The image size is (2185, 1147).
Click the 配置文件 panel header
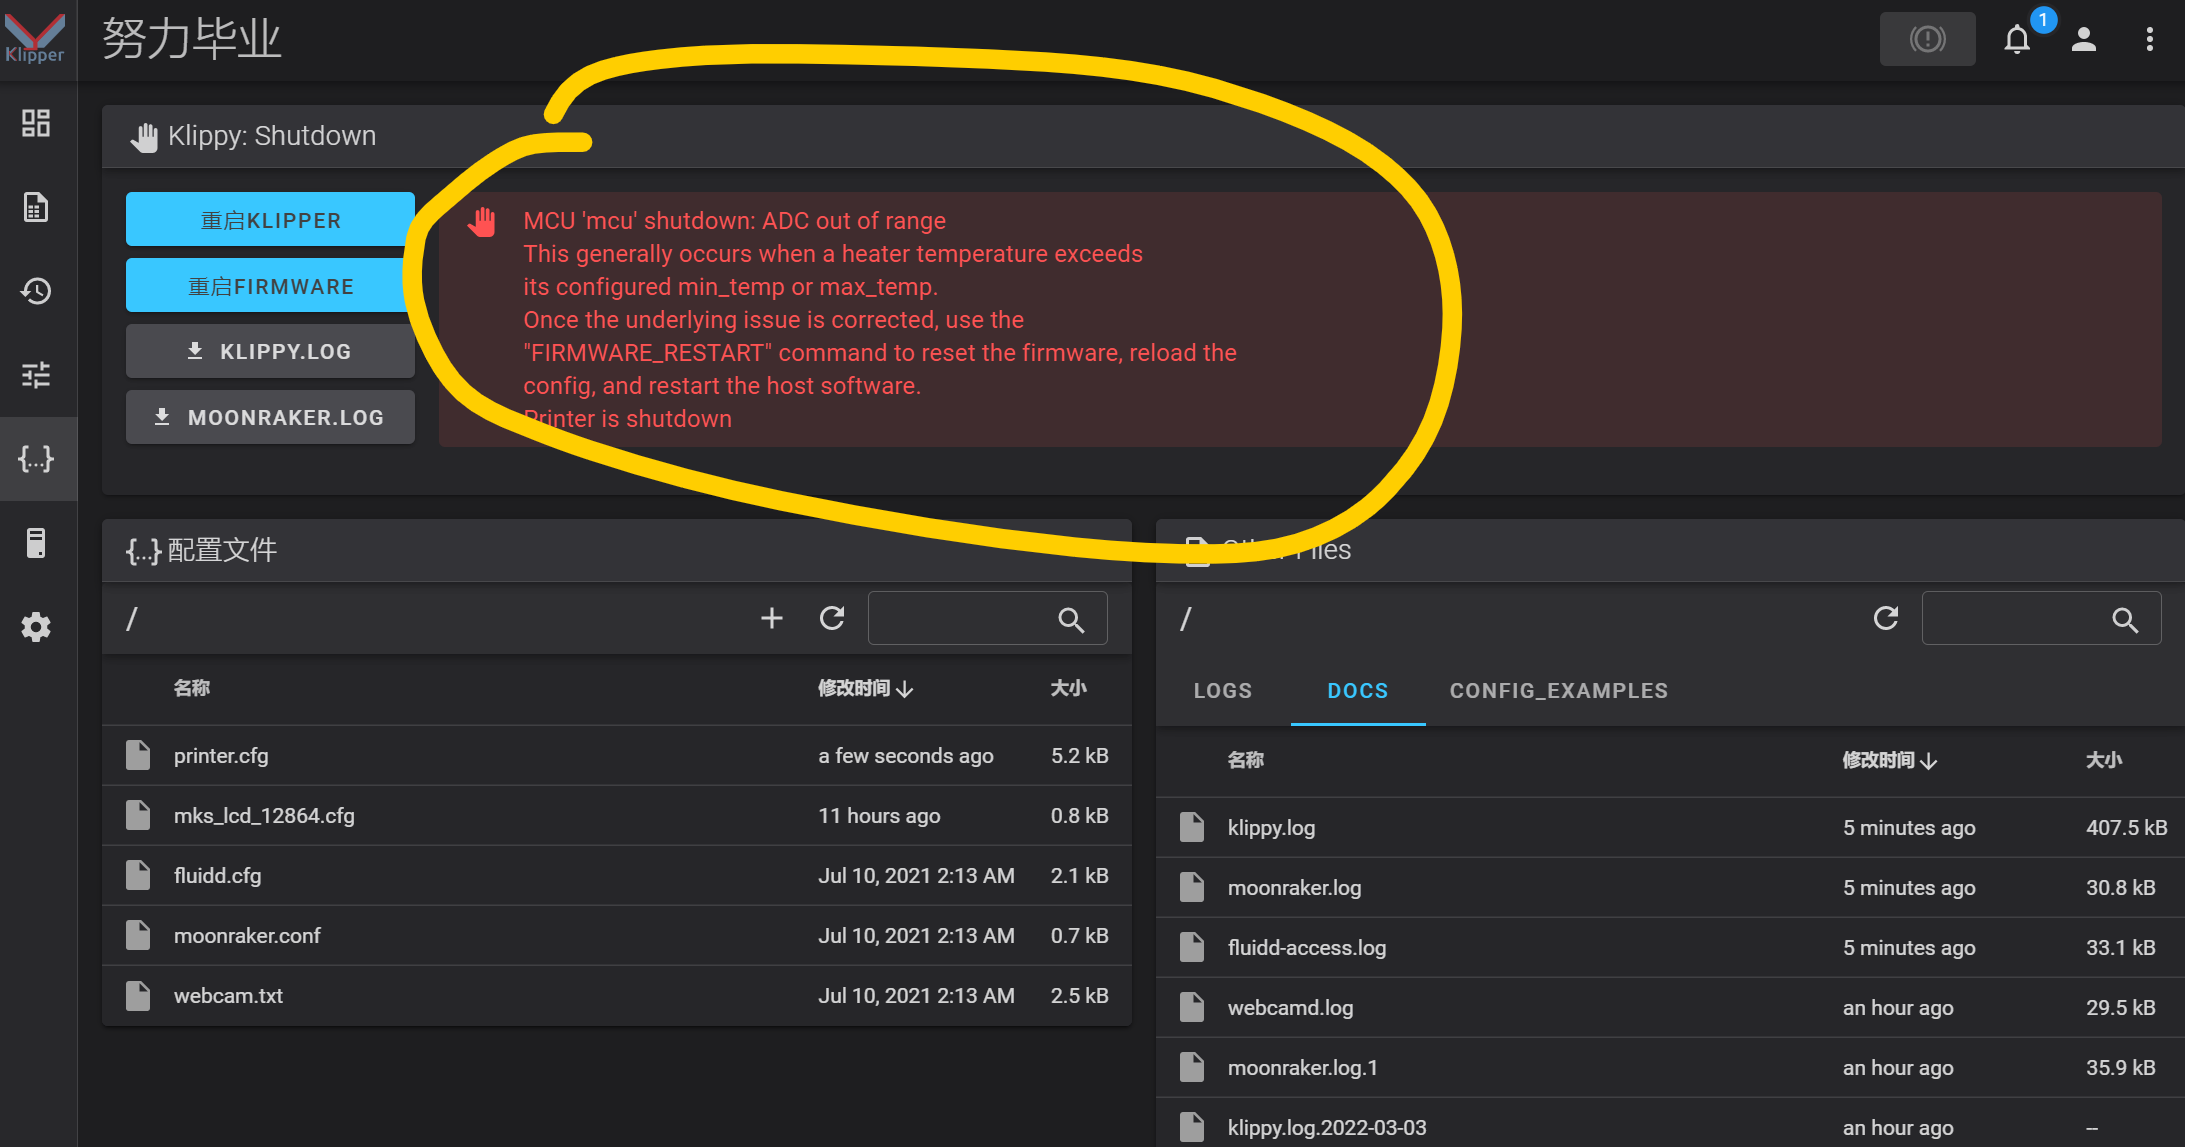click(x=617, y=550)
